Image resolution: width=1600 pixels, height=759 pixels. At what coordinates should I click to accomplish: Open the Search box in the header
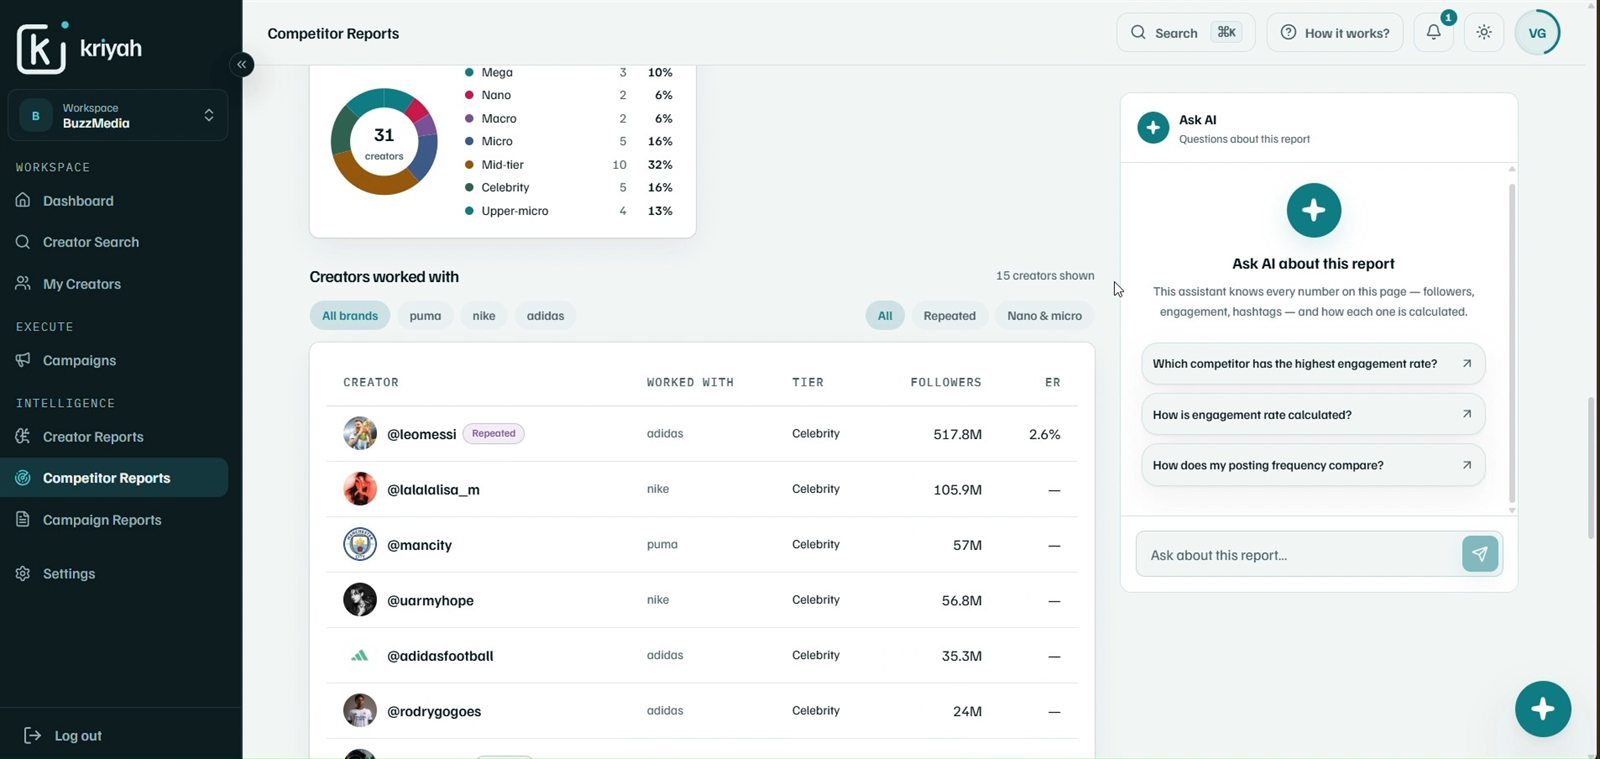pyautogui.click(x=1185, y=33)
